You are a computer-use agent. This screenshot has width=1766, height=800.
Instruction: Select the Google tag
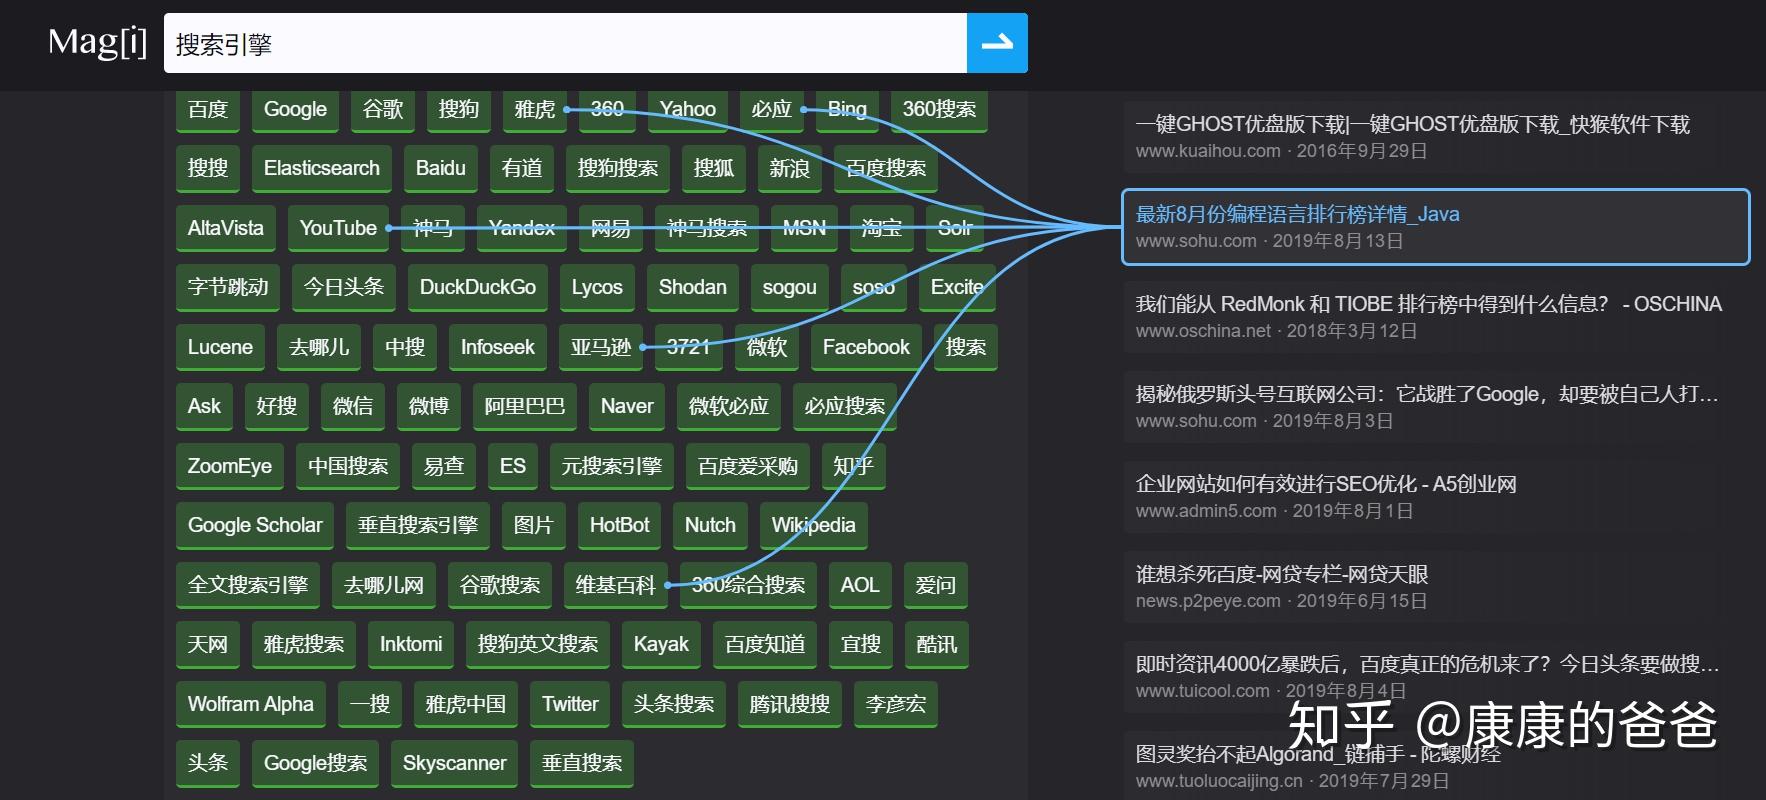click(x=295, y=110)
